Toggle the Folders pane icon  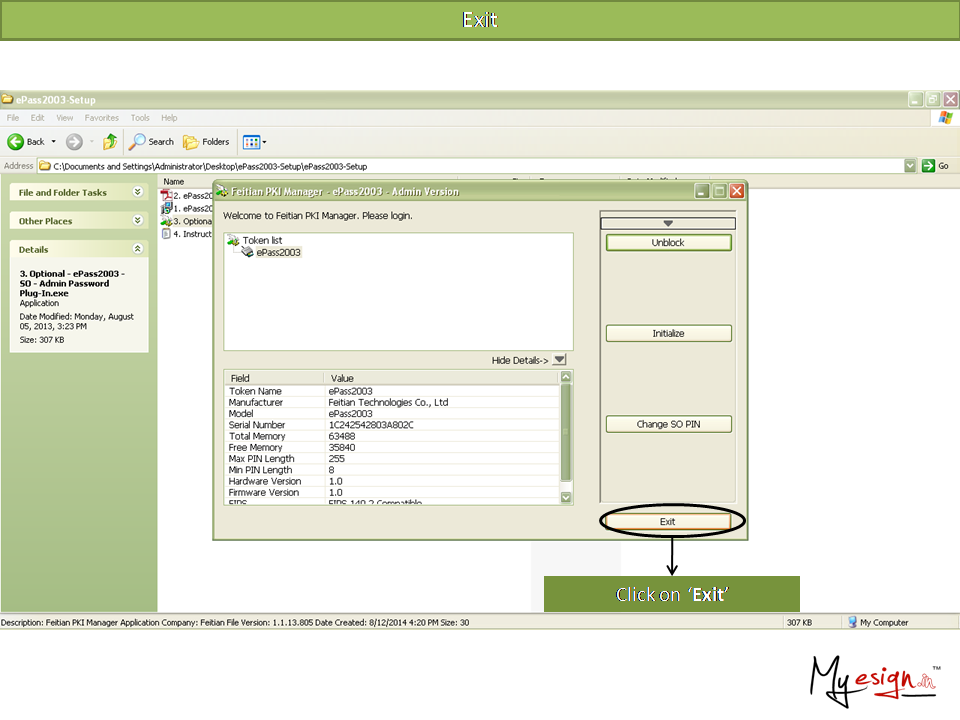point(191,142)
